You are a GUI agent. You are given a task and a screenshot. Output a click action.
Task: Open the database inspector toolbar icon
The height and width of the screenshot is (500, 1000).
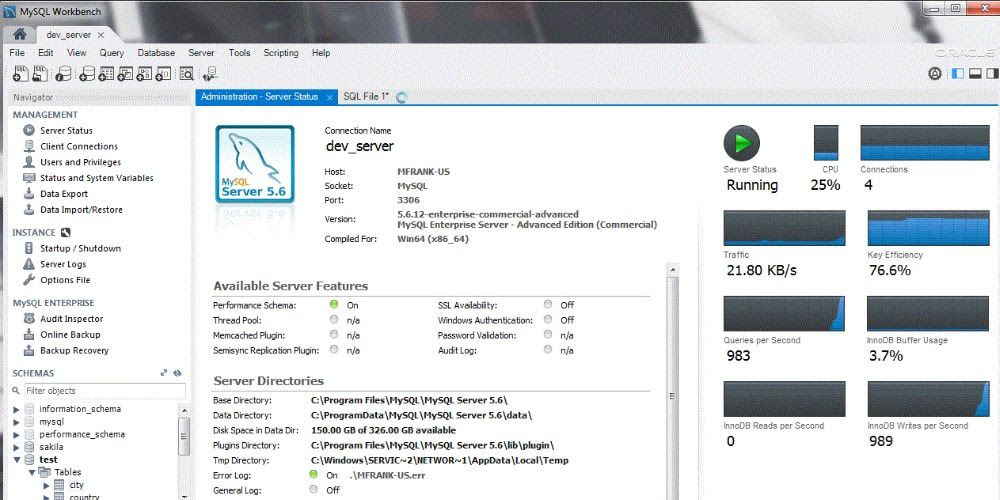pos(63,74)
